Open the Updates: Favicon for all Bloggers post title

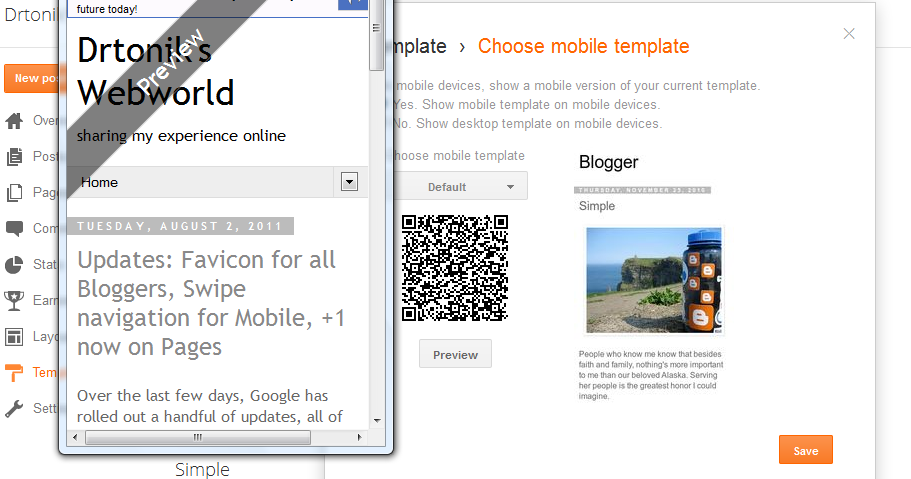click(211, 303)
